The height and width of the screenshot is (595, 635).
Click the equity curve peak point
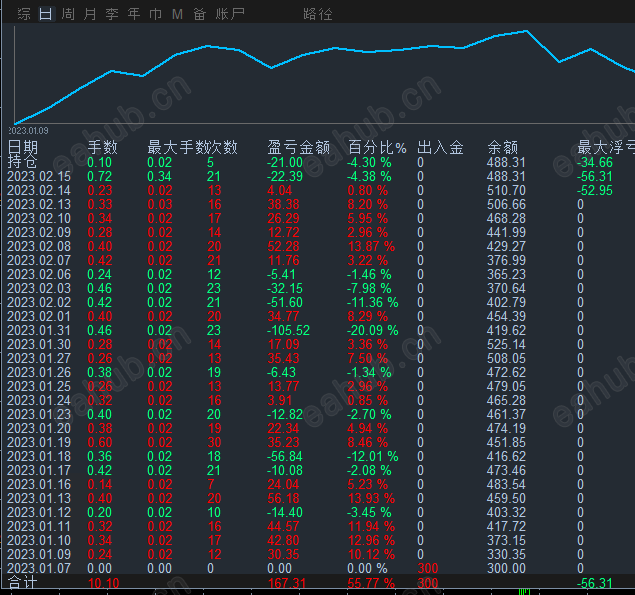pyautogui.click(x=526, y=31)
